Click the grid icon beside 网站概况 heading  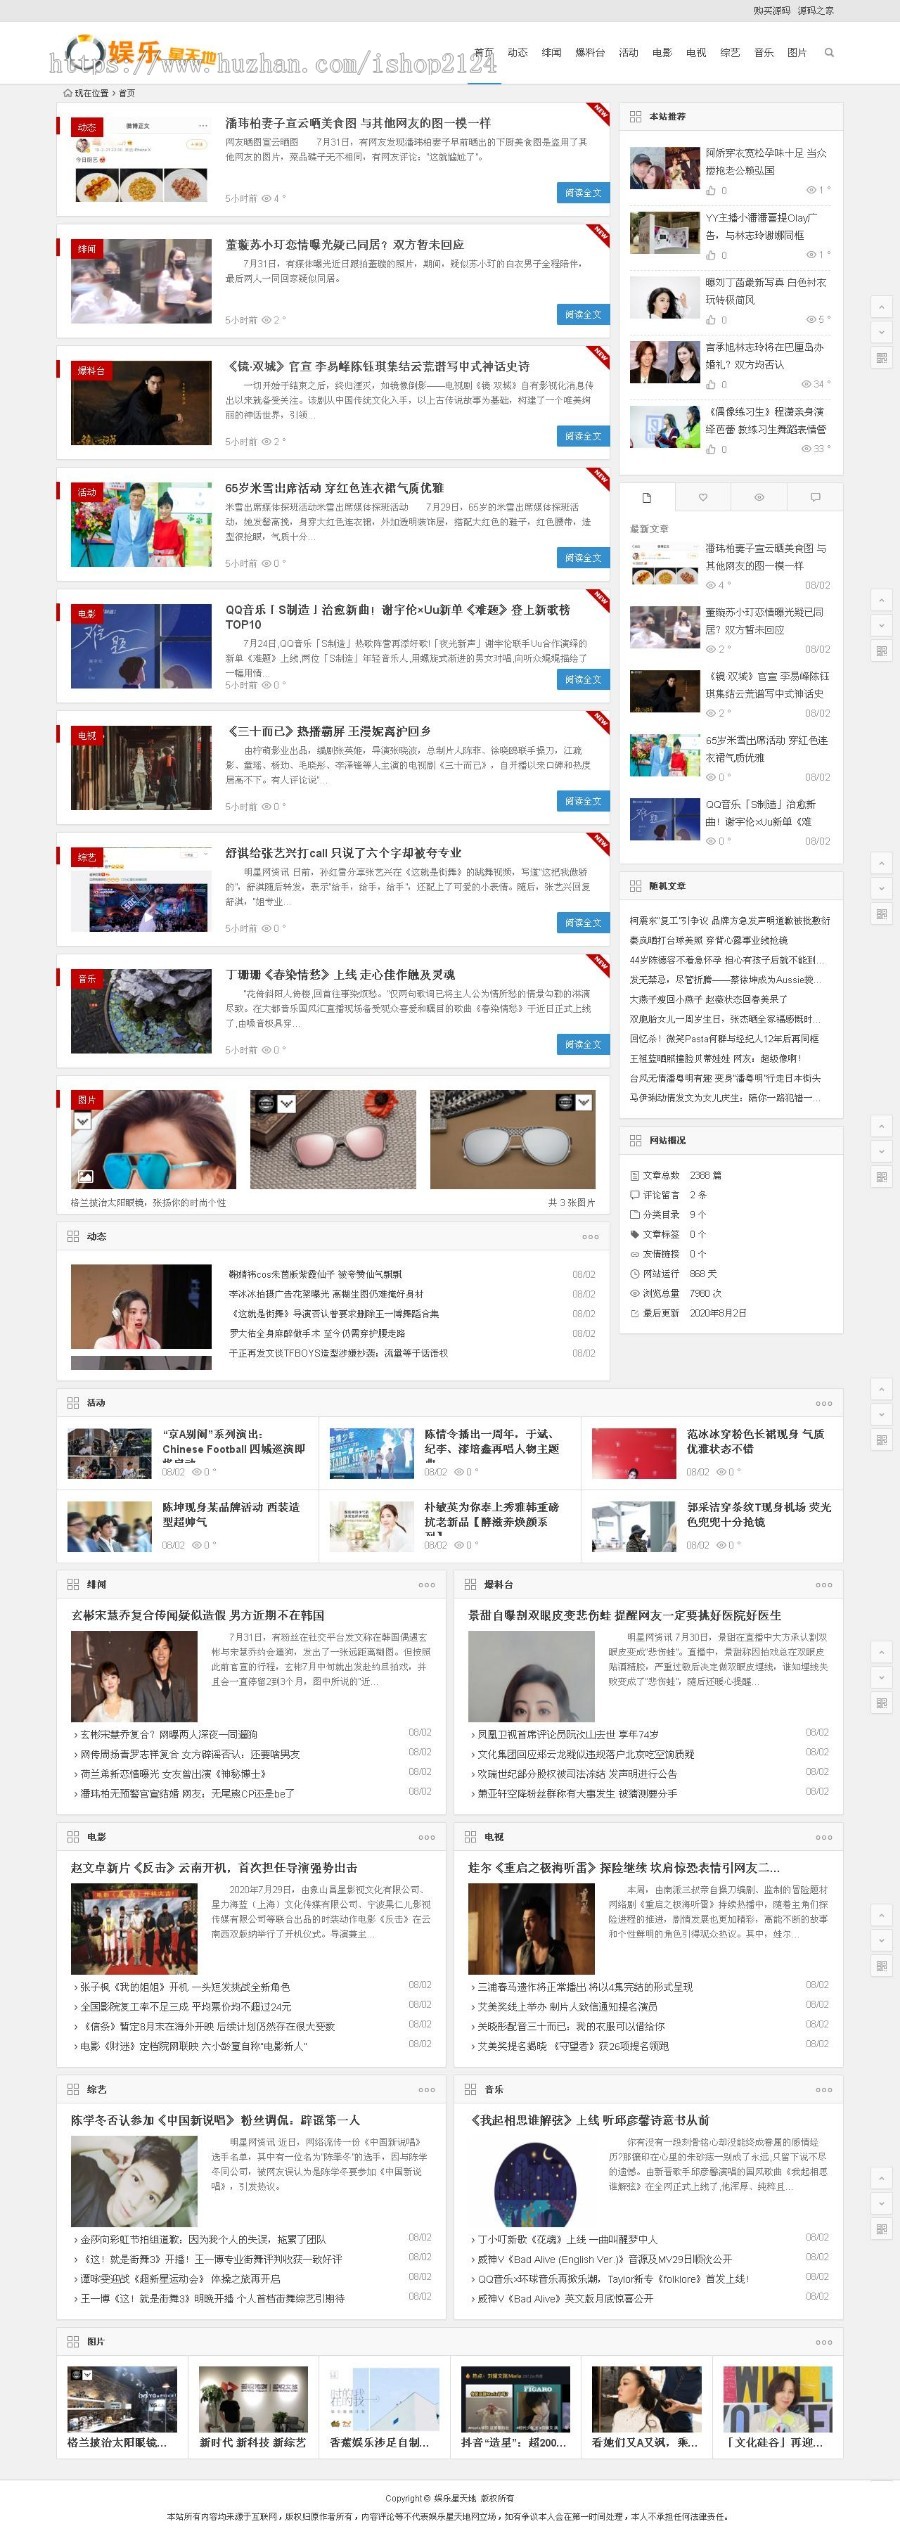[x=635, y=1140]
